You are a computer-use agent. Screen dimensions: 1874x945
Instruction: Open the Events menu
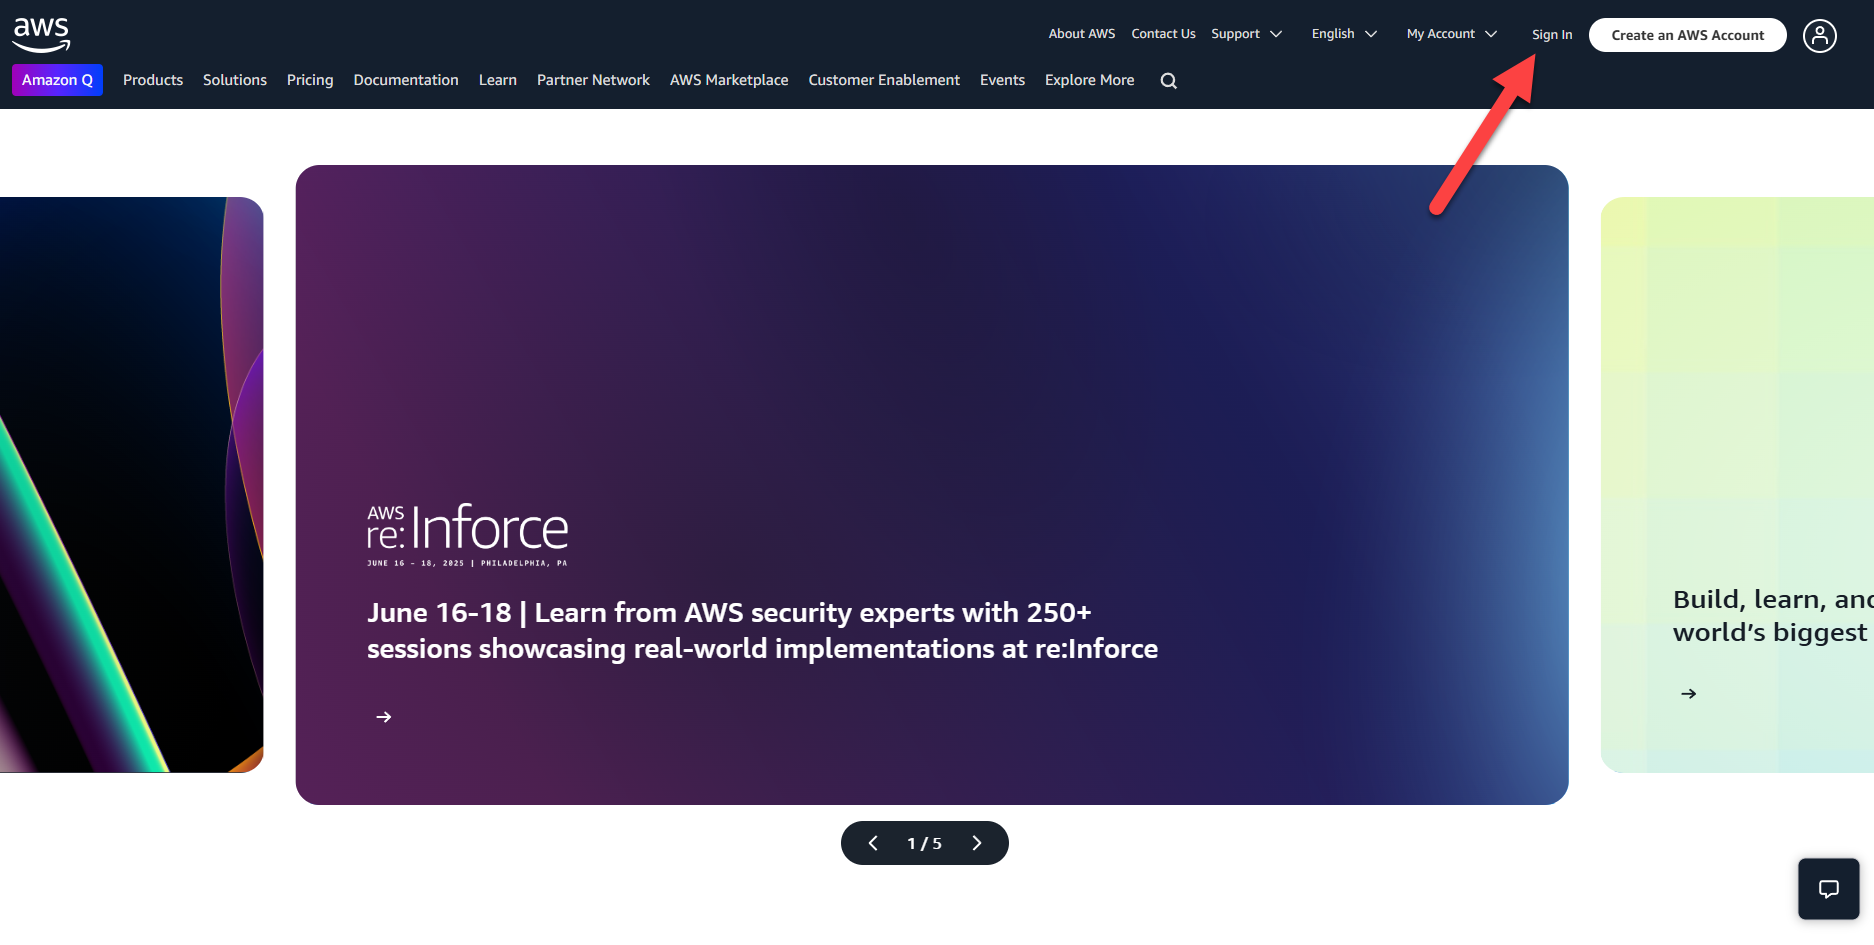[1002, 80]
